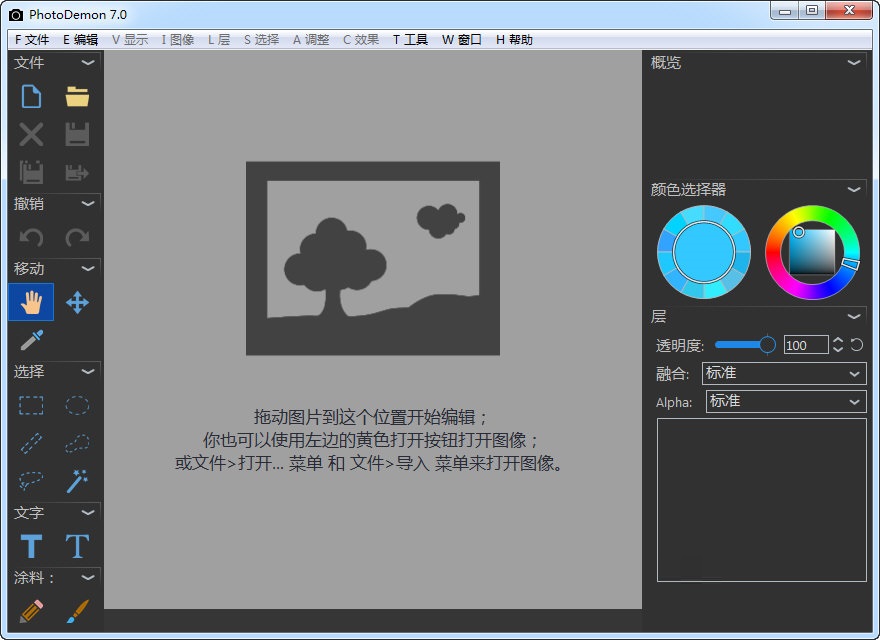Select the Magic wand tool
The width and height of the screenshot is (880, 640).
[x=77, y=482]
